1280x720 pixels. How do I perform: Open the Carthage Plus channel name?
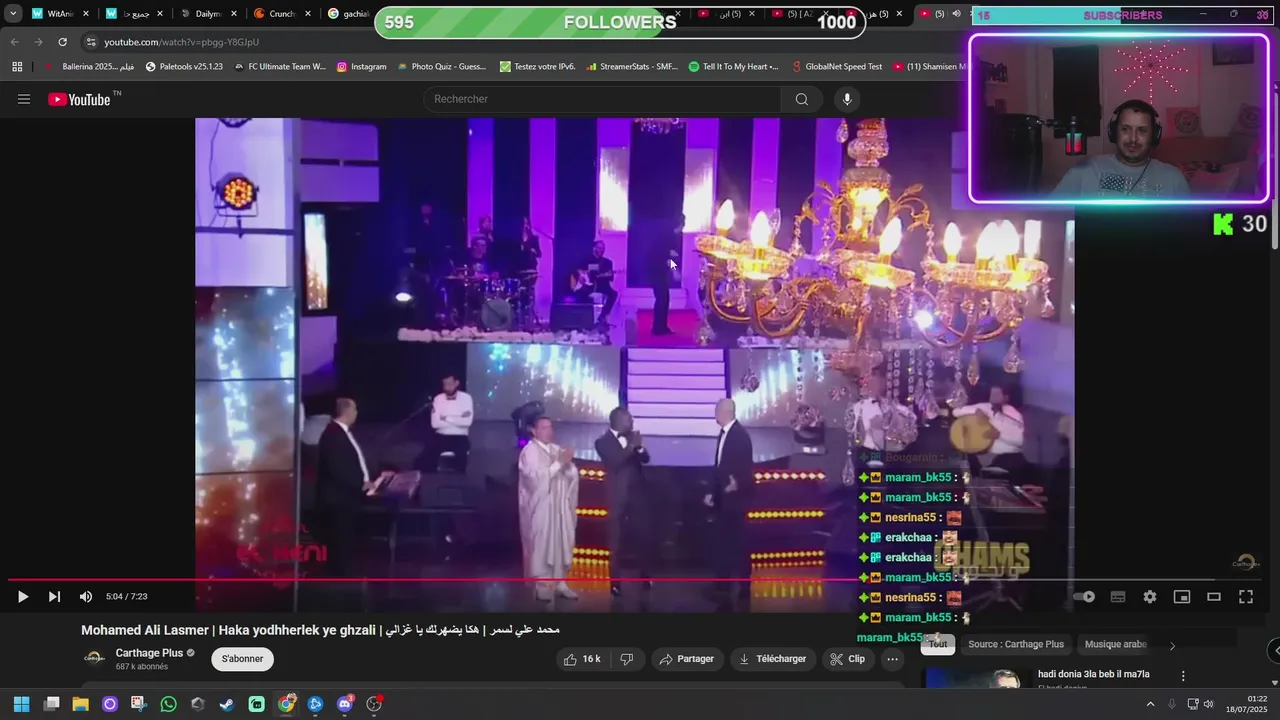[149, 653]
